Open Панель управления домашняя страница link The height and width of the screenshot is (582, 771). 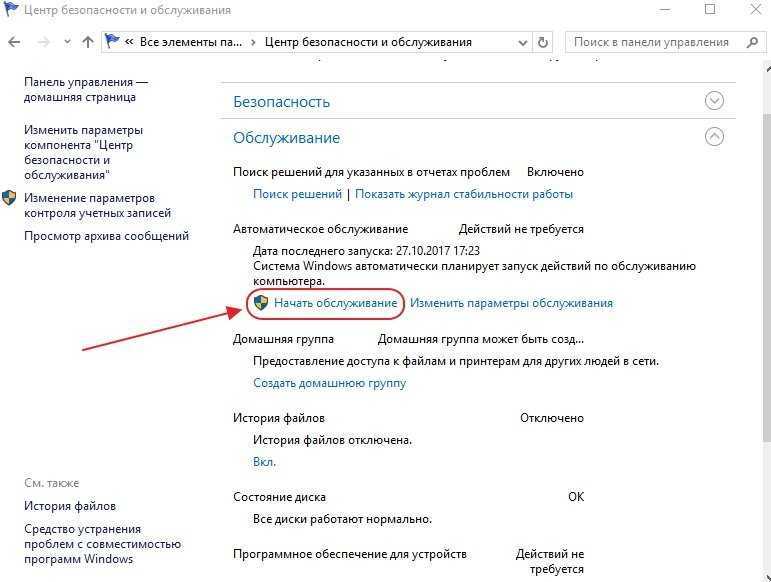pos(86,89)
